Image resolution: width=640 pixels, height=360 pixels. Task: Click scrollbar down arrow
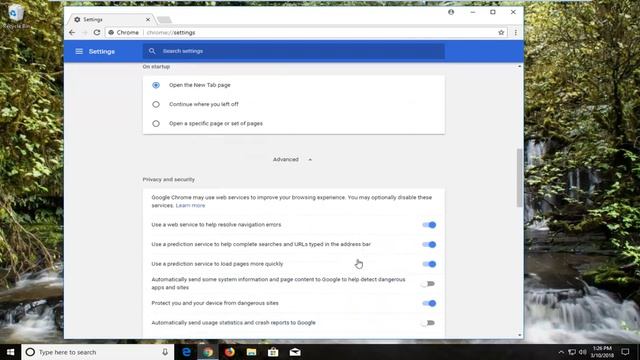point(520,335)
